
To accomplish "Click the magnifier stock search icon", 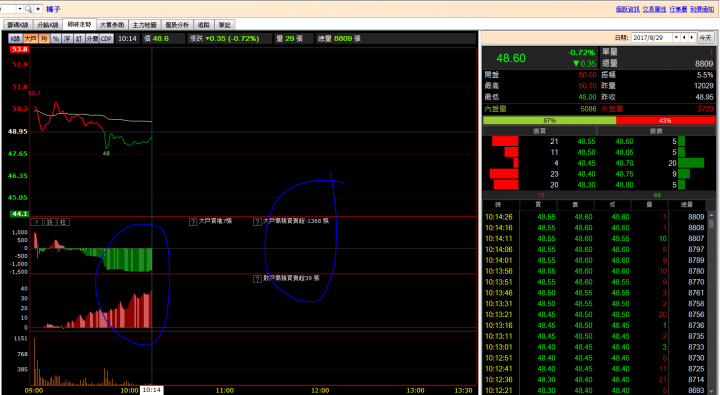I will click(x=28, y=9).
